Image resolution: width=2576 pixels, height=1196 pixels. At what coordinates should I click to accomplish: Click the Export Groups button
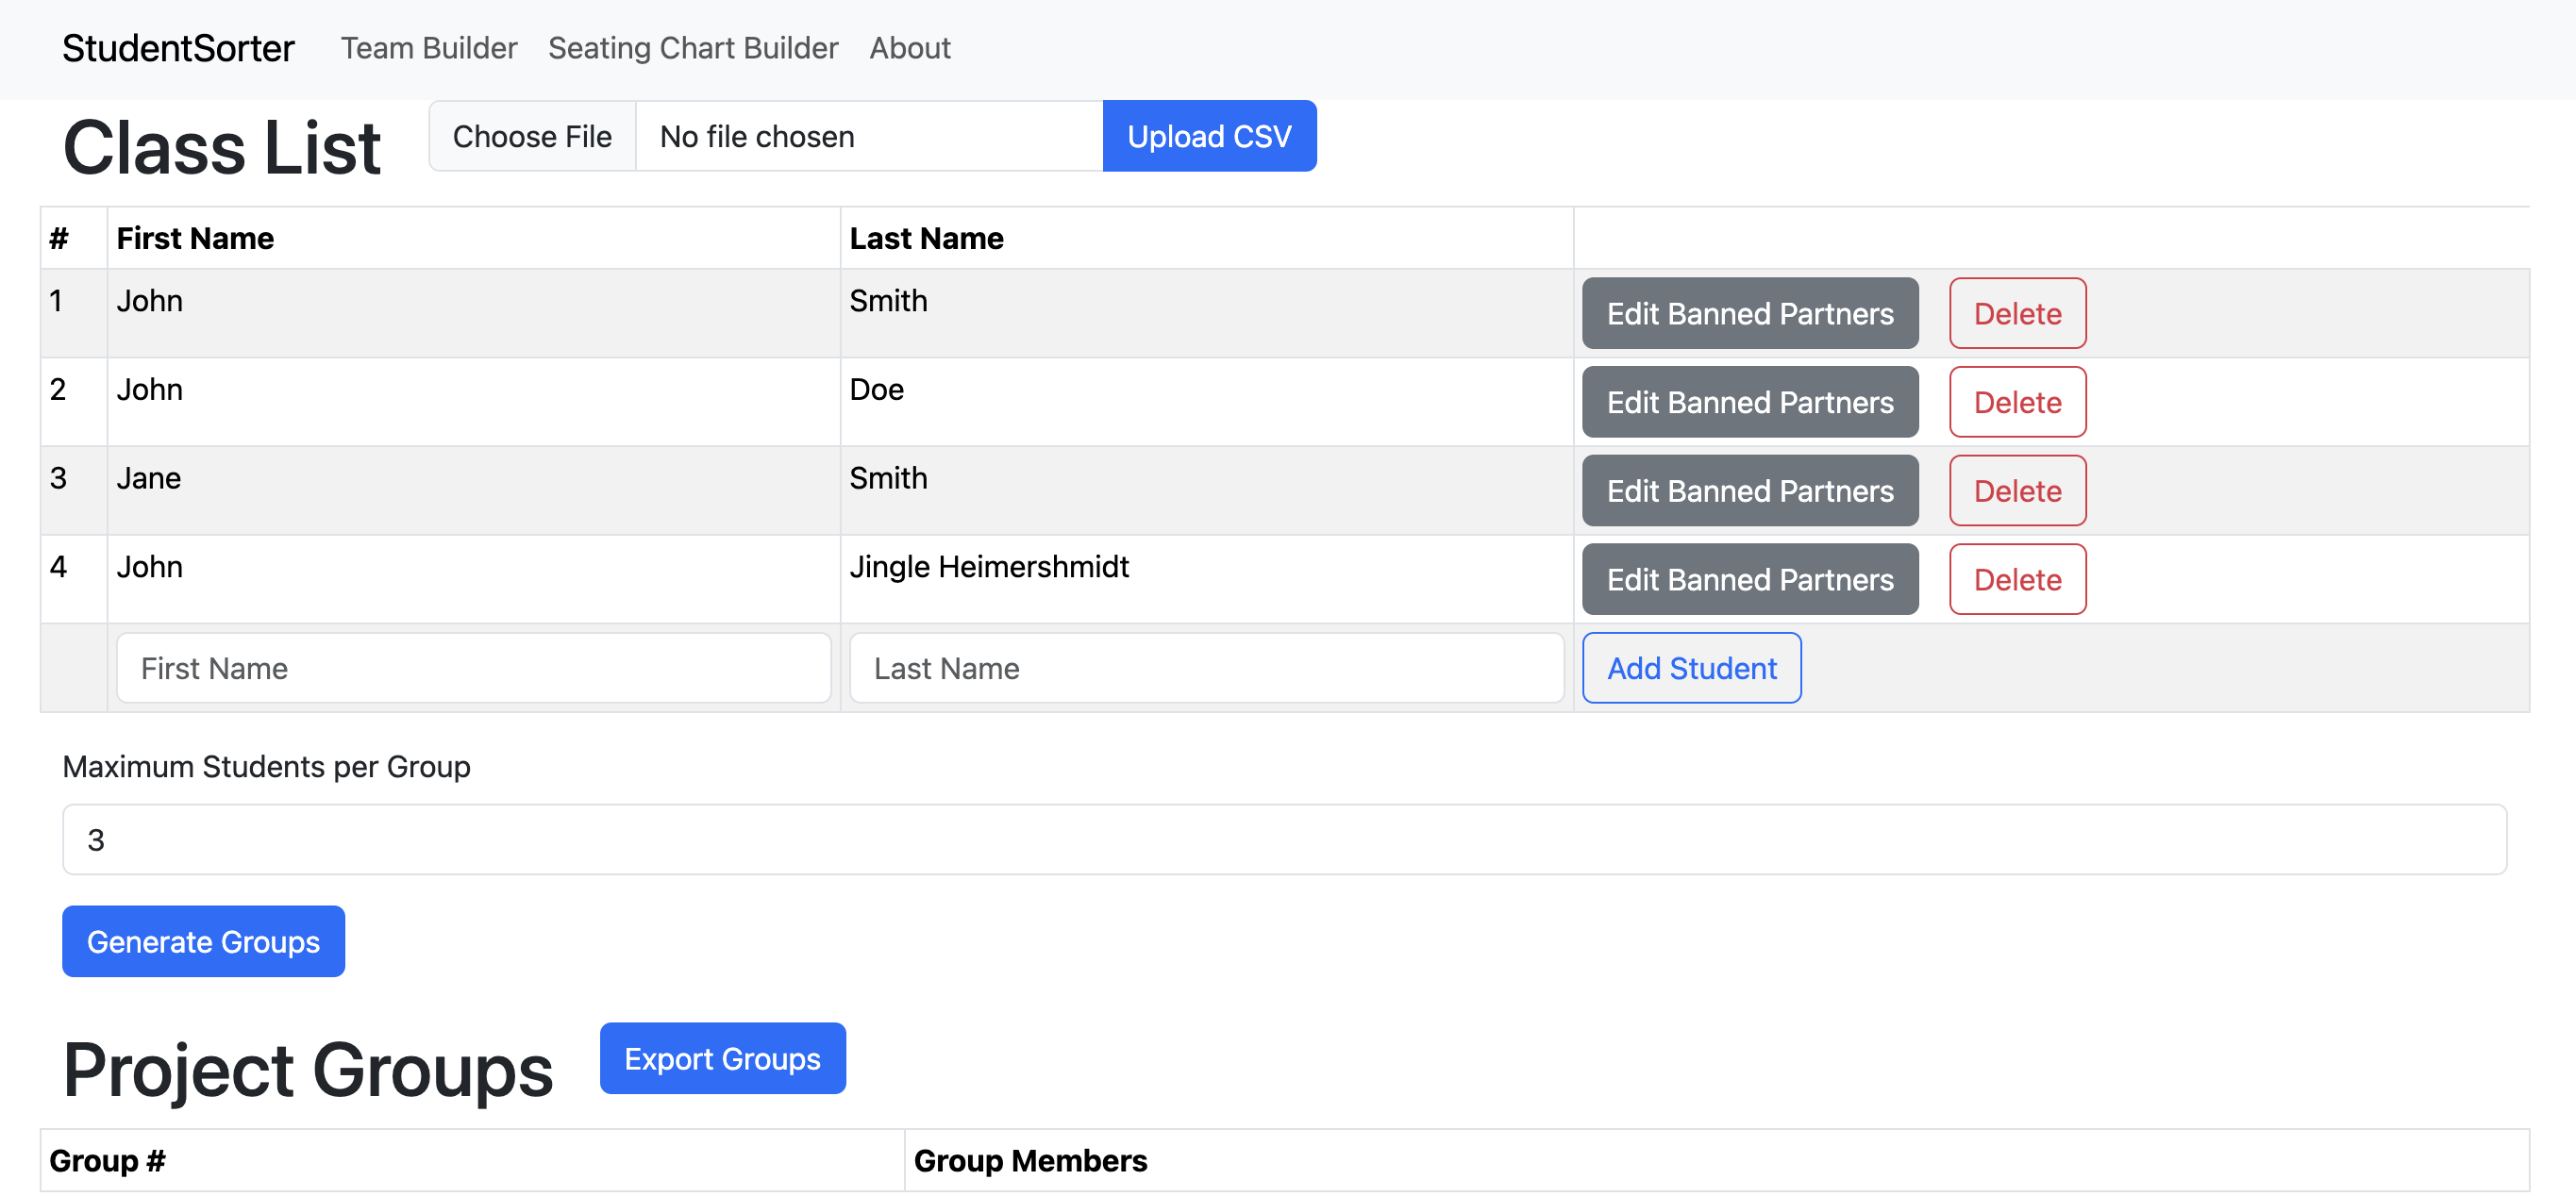[x=721, y=1058]
